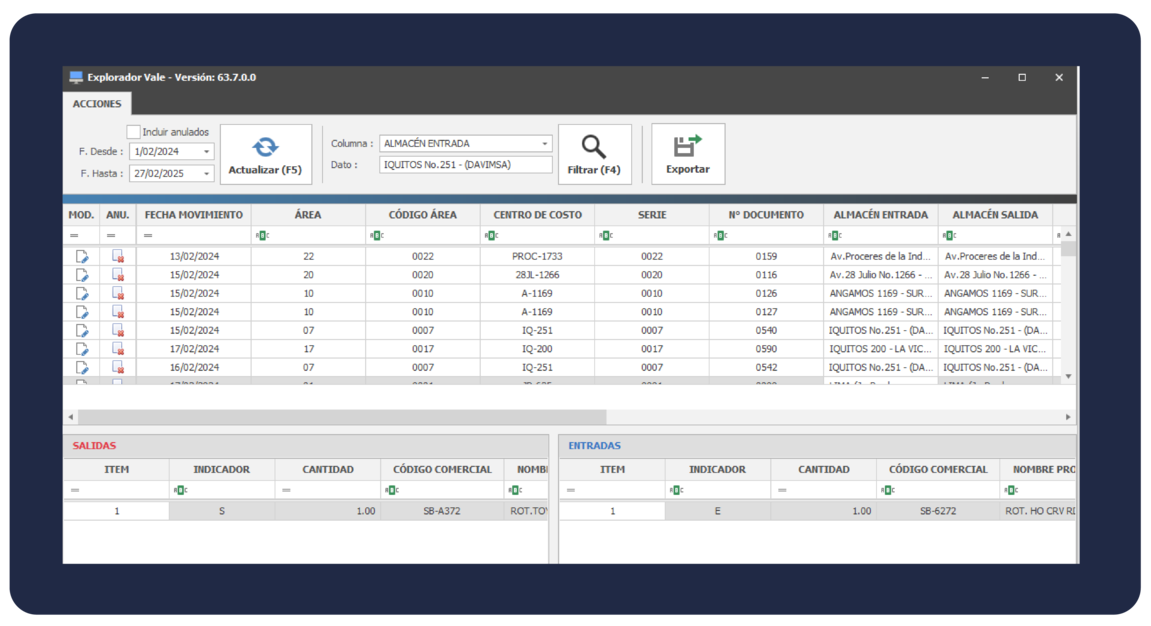Open the F. Hasta date dropdown

(x=207, y=174)
